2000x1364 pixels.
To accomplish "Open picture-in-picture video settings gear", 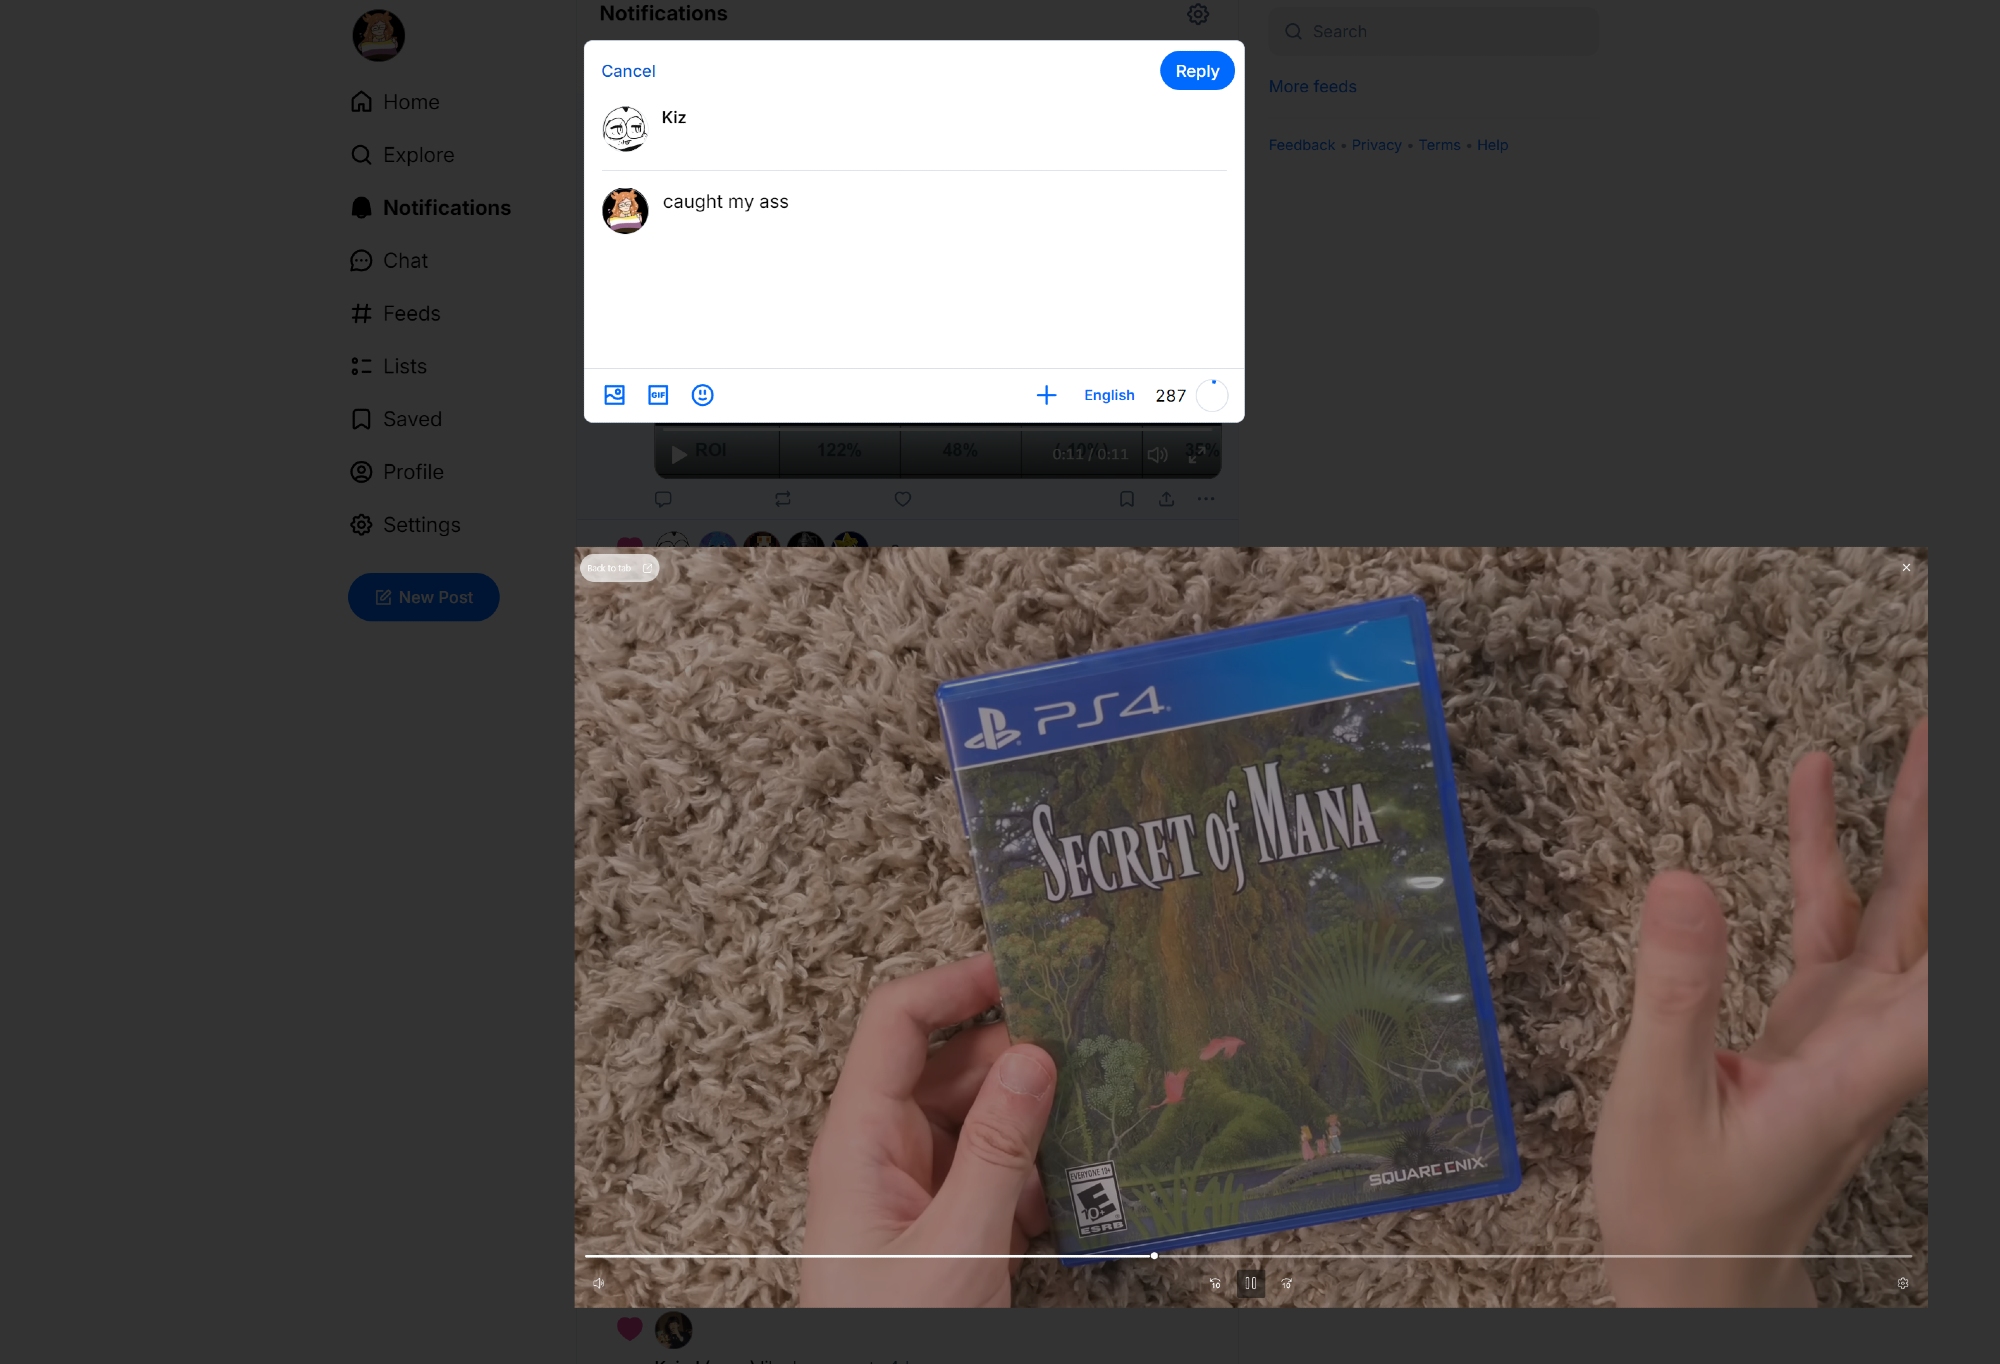I will tap(1902, 1283).
